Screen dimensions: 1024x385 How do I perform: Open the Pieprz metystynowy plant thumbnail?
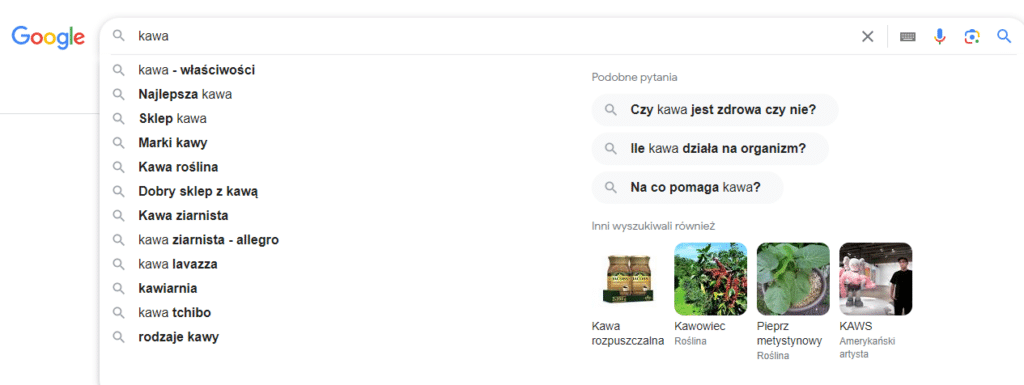coord(793,279)
